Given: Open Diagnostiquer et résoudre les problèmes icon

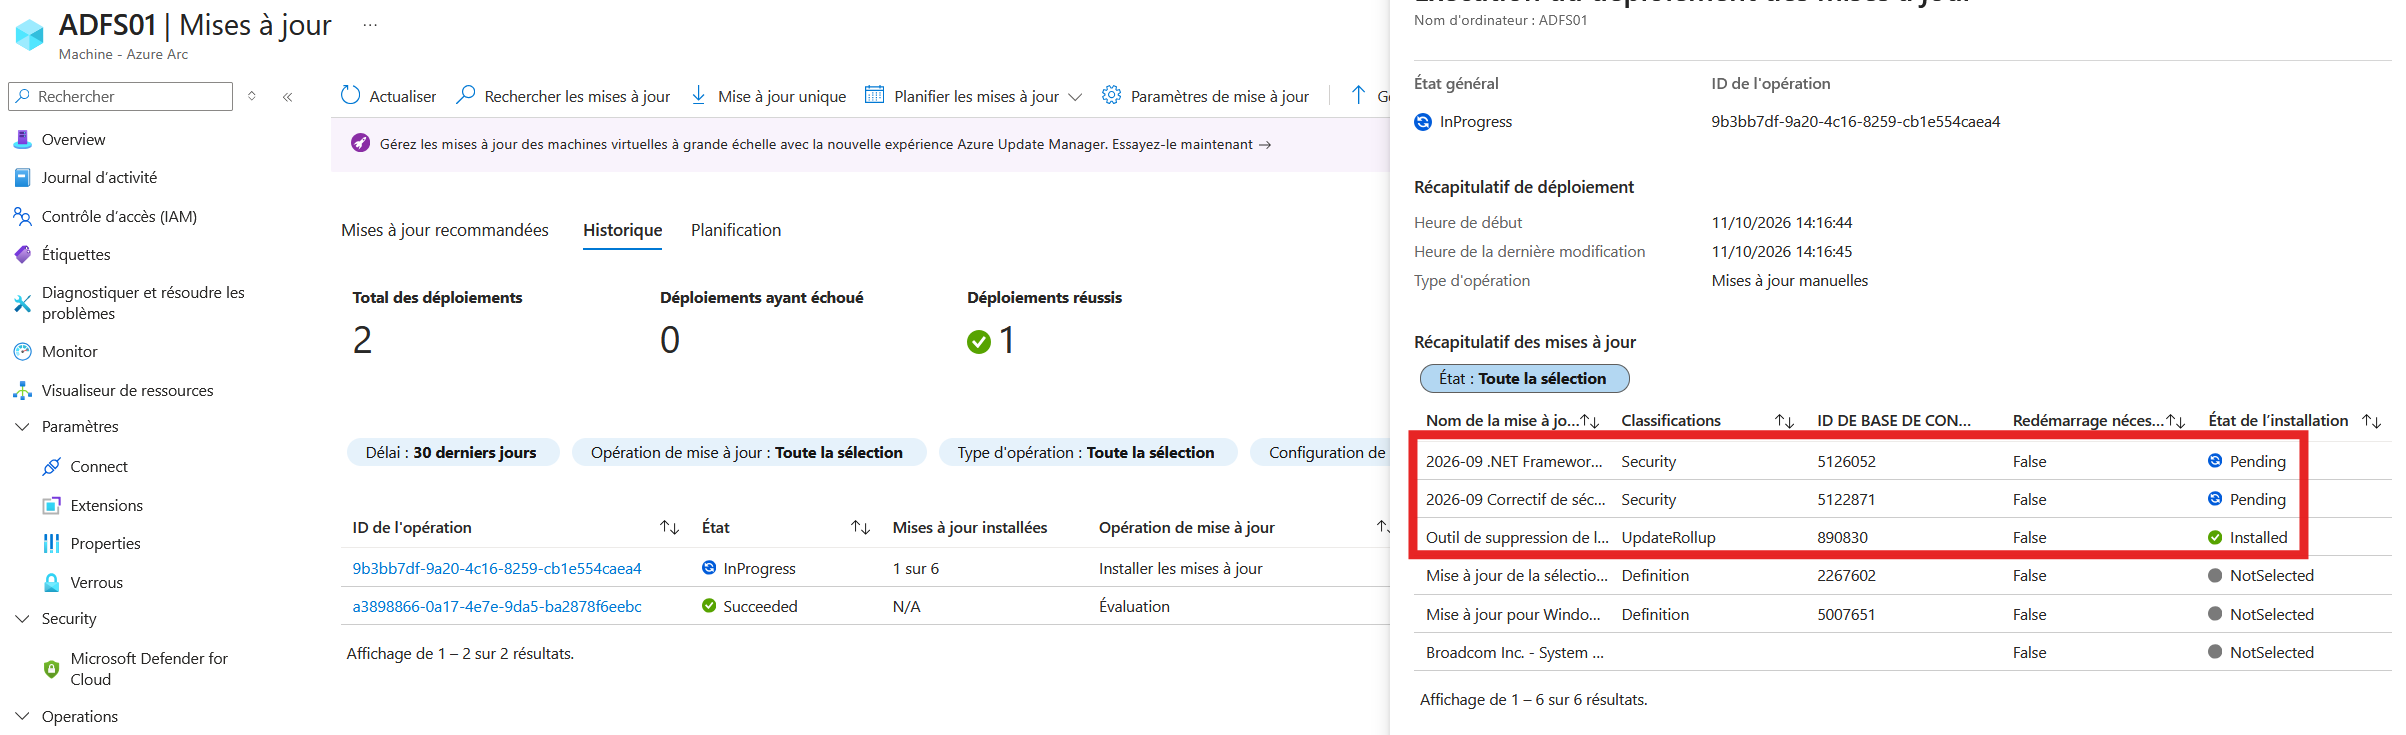Looking at the screenshot, I should tap(22, 303).
